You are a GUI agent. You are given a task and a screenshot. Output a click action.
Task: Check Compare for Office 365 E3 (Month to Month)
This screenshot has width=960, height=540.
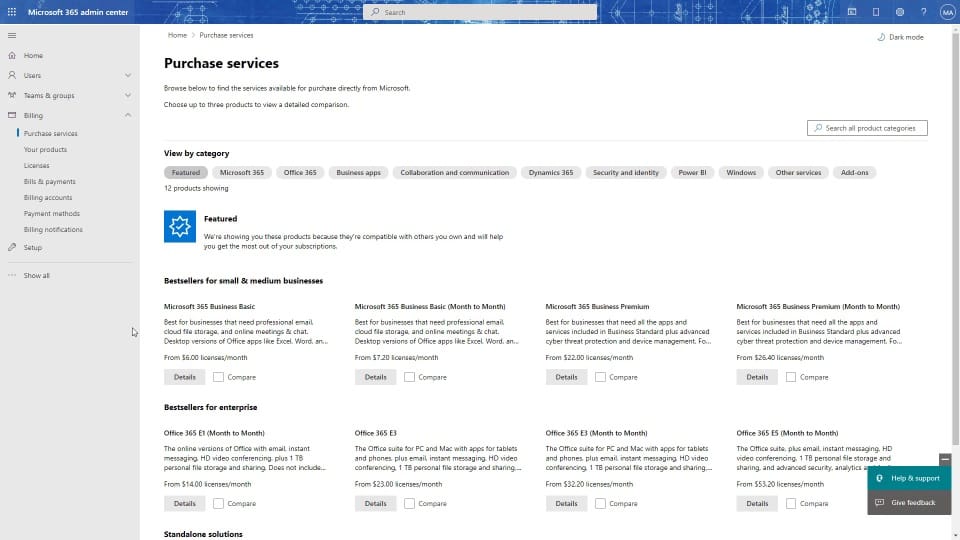tap(600, 503)
